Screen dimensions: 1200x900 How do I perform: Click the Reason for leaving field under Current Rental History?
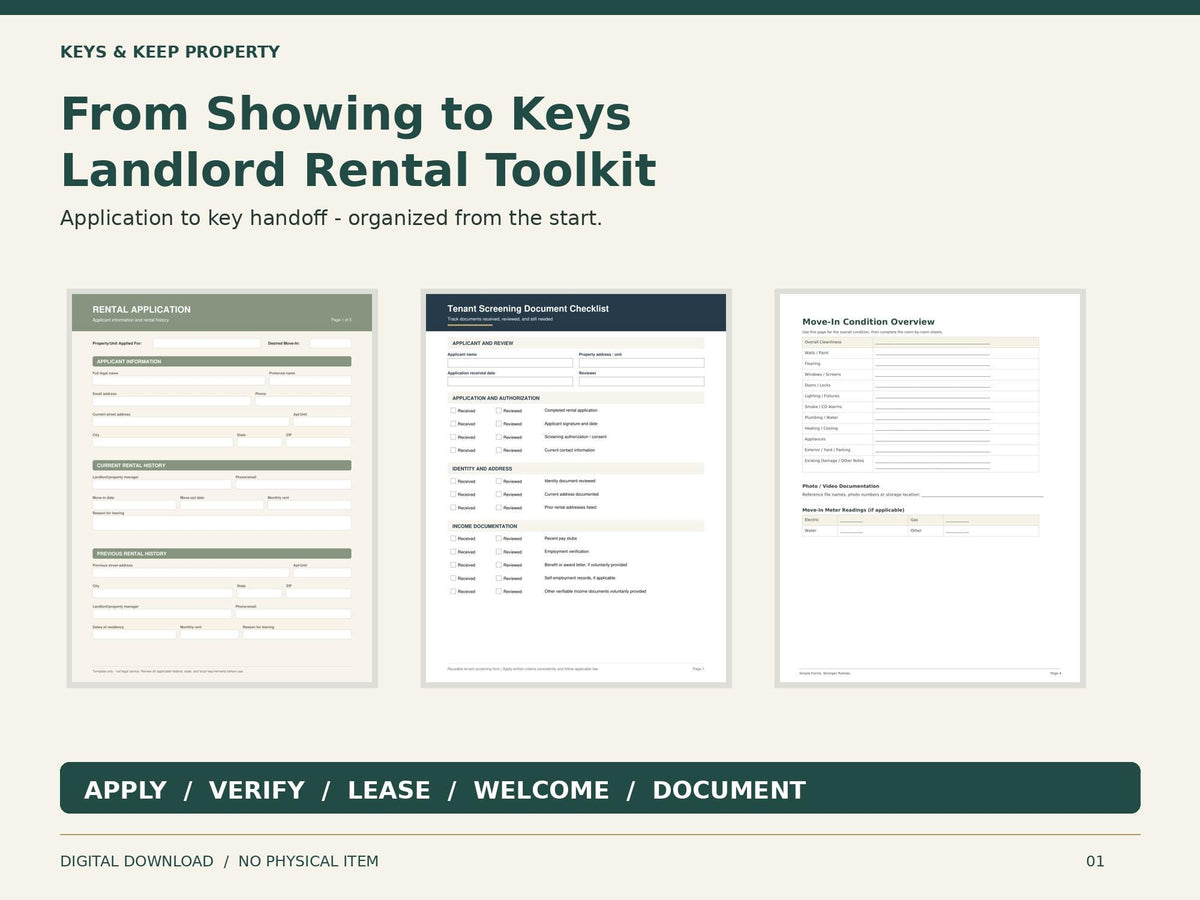pos(222,523)
